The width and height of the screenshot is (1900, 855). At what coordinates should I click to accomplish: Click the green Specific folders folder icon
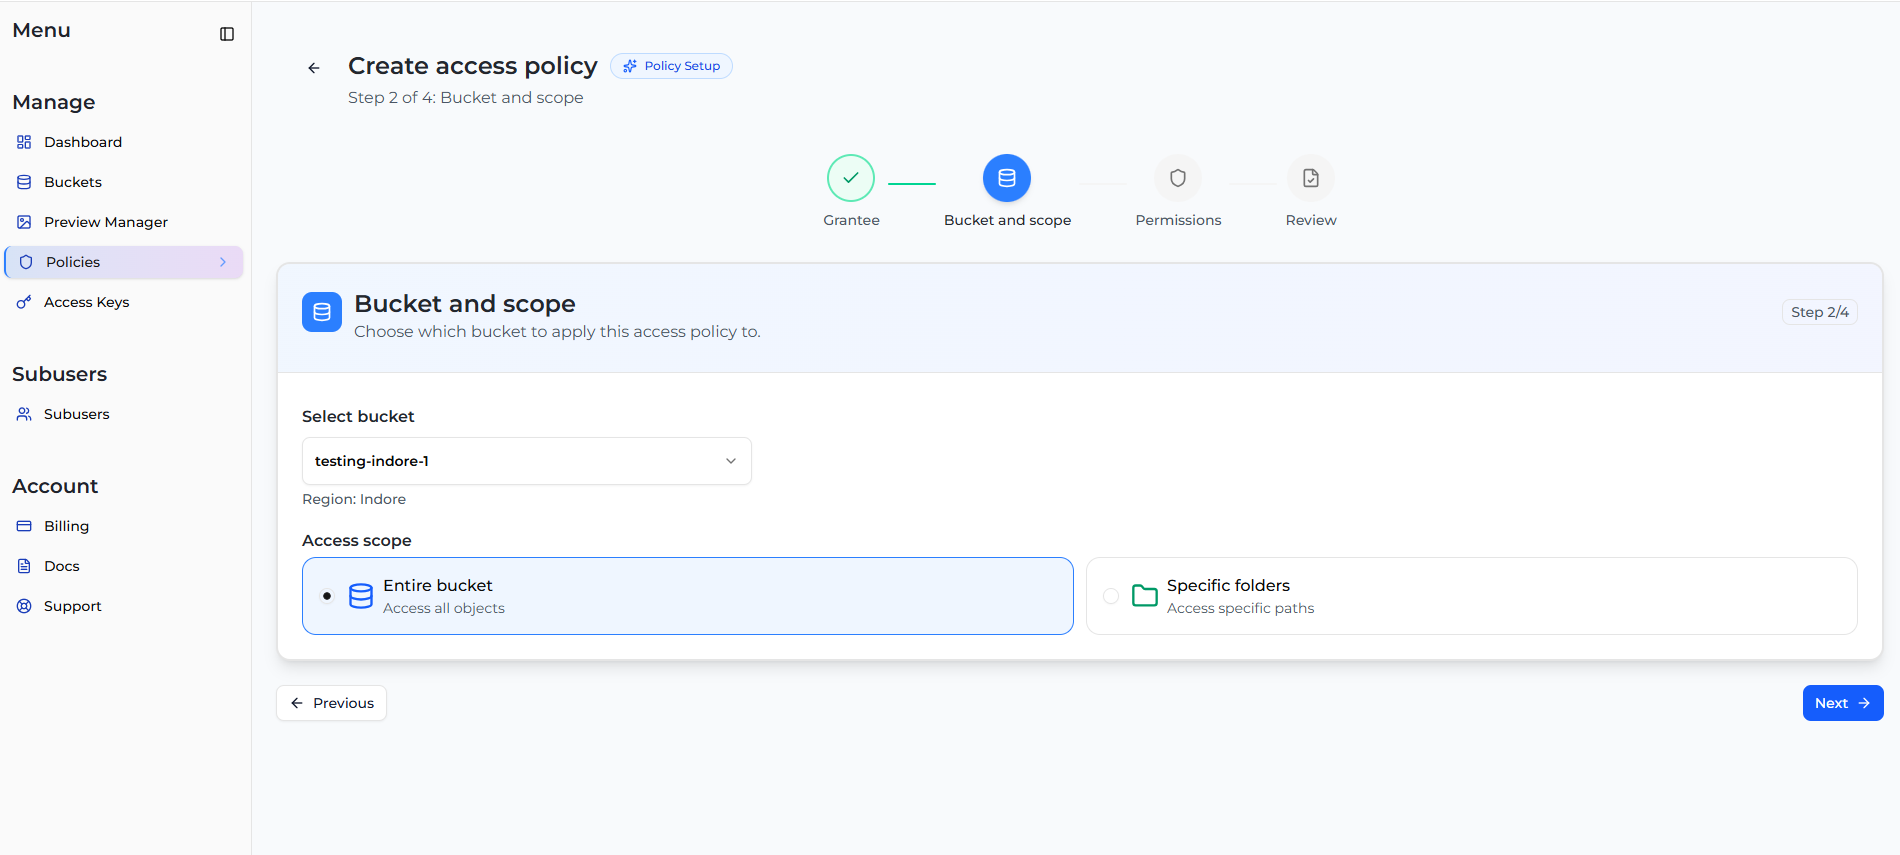coord(1145,596)
